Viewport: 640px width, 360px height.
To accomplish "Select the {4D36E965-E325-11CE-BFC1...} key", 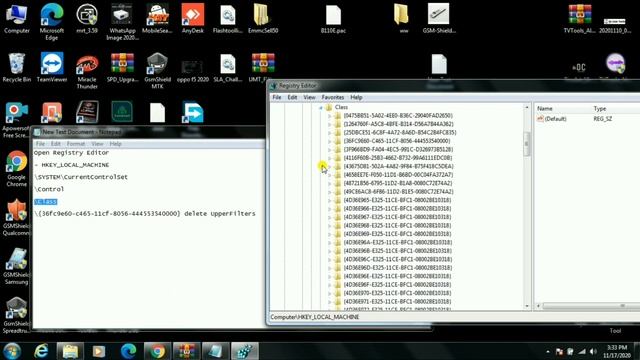I will pyautogui.click(x=397, y=200).
